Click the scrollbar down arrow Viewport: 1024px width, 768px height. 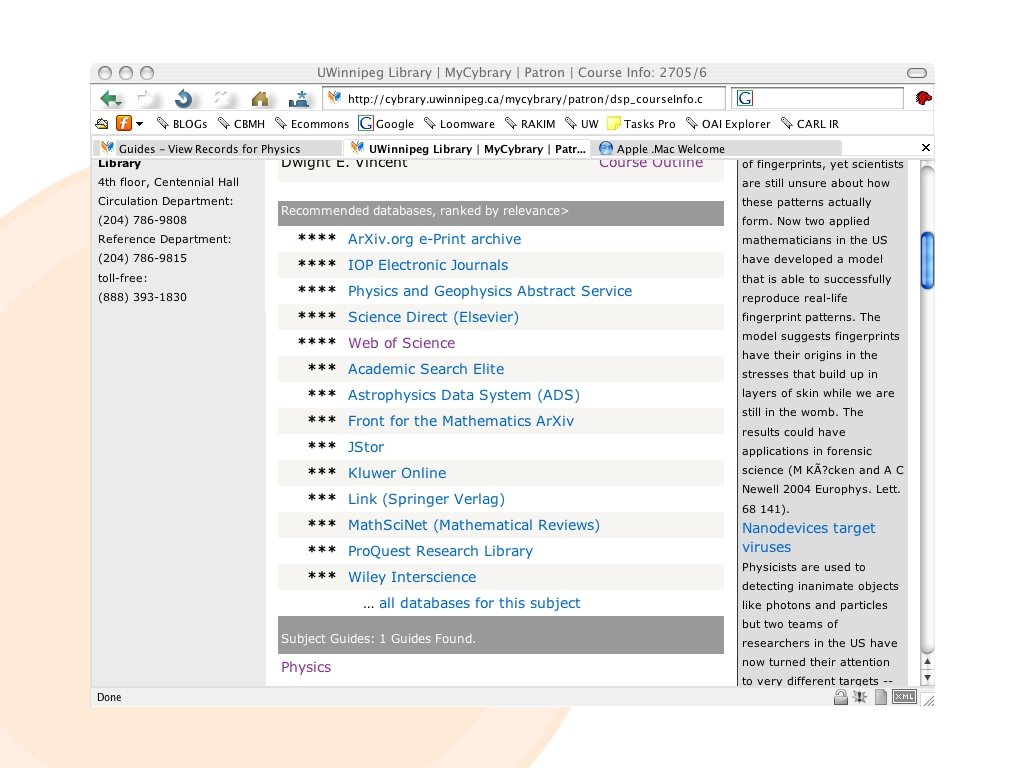pos(927,678)
